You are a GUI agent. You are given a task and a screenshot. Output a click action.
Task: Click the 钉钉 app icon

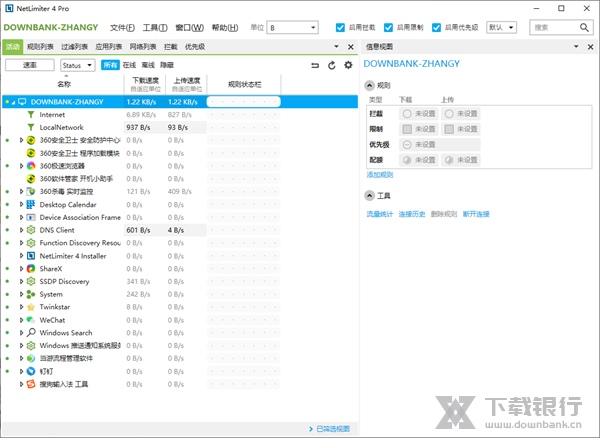pos(31,371)
